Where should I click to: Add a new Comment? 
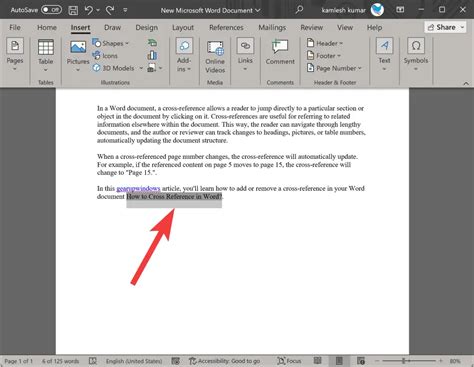pyautogui.click(x=280, y=52)
